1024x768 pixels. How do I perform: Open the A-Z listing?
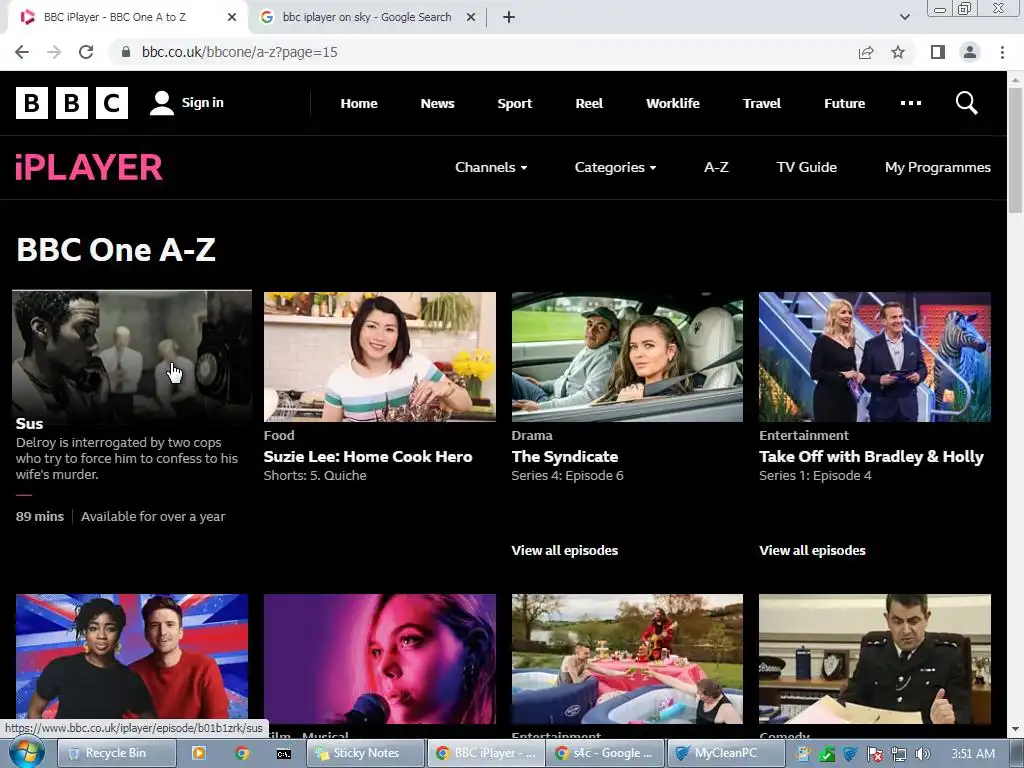pyautogui.click(x=716, y=167)
